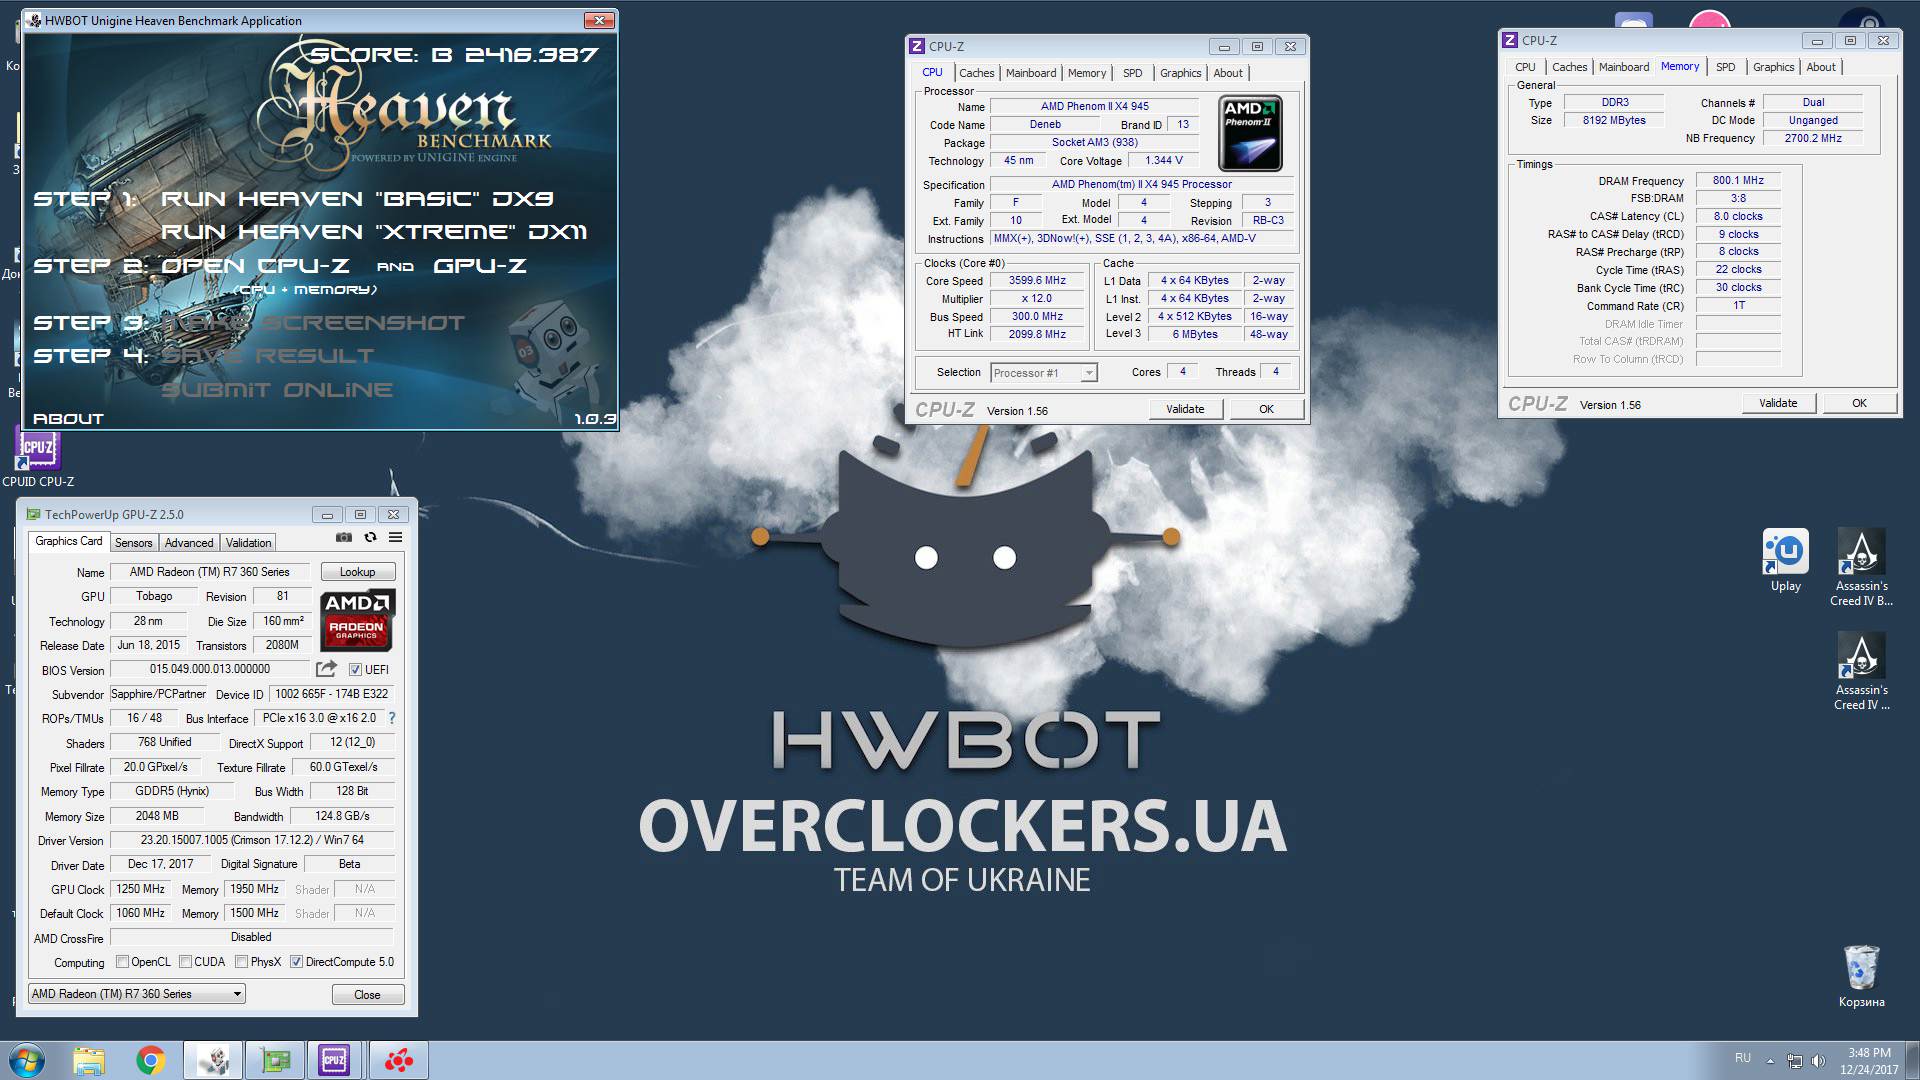Open the GPU selection dropdown in GPU-Z

pos(137,994)
